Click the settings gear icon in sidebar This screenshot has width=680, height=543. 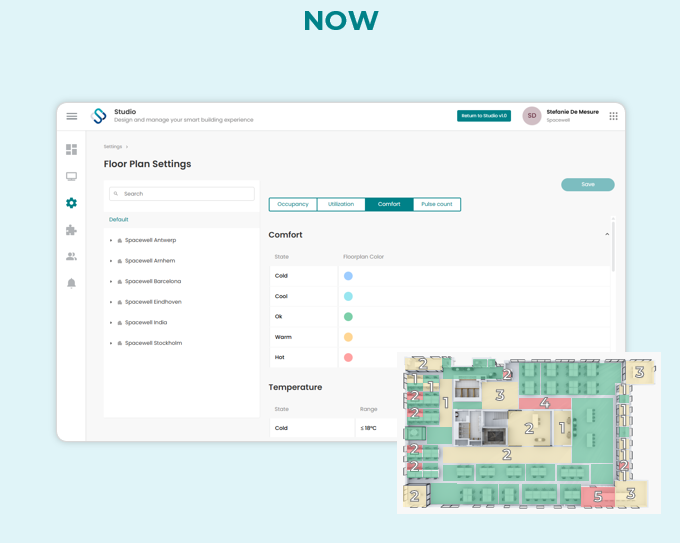click(72, 203)
